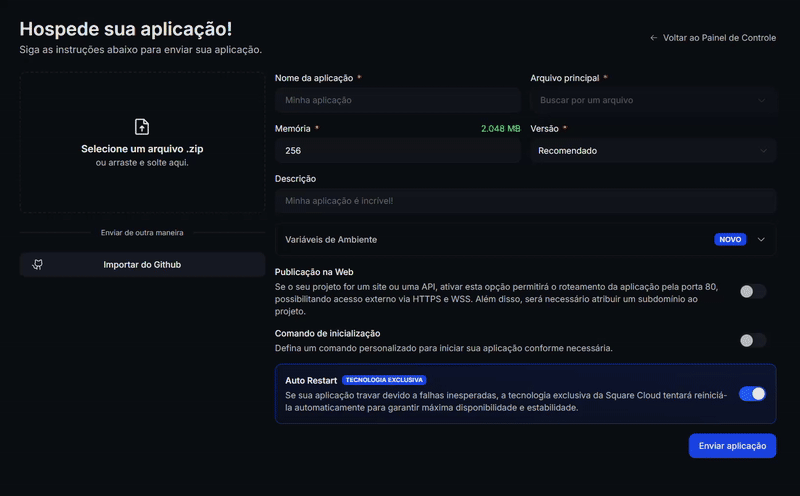Click the Memória field showing 256
Viewport: 800px width, 496px height.
[397, 151]
